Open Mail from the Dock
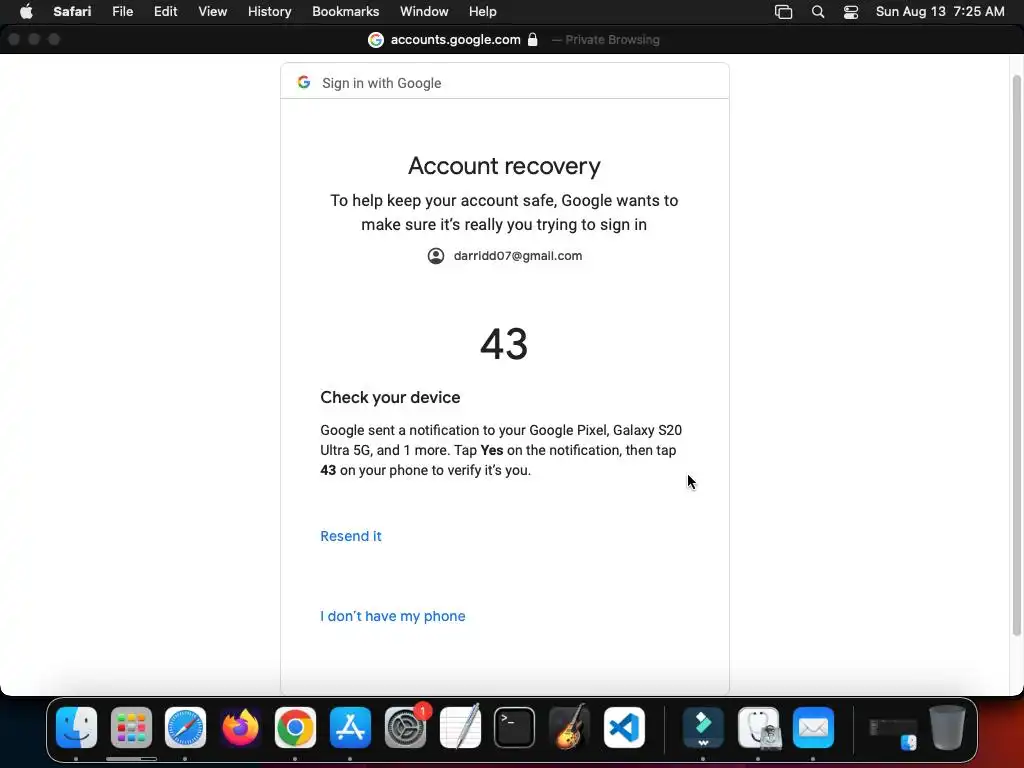1024x768 pixels. point(813,728)
